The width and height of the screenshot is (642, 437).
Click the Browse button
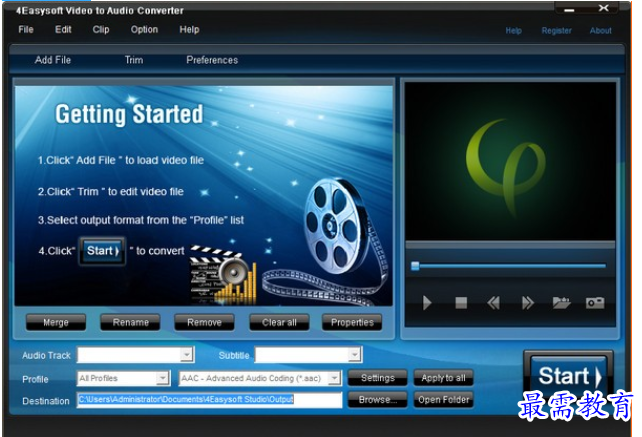point(378,399)
